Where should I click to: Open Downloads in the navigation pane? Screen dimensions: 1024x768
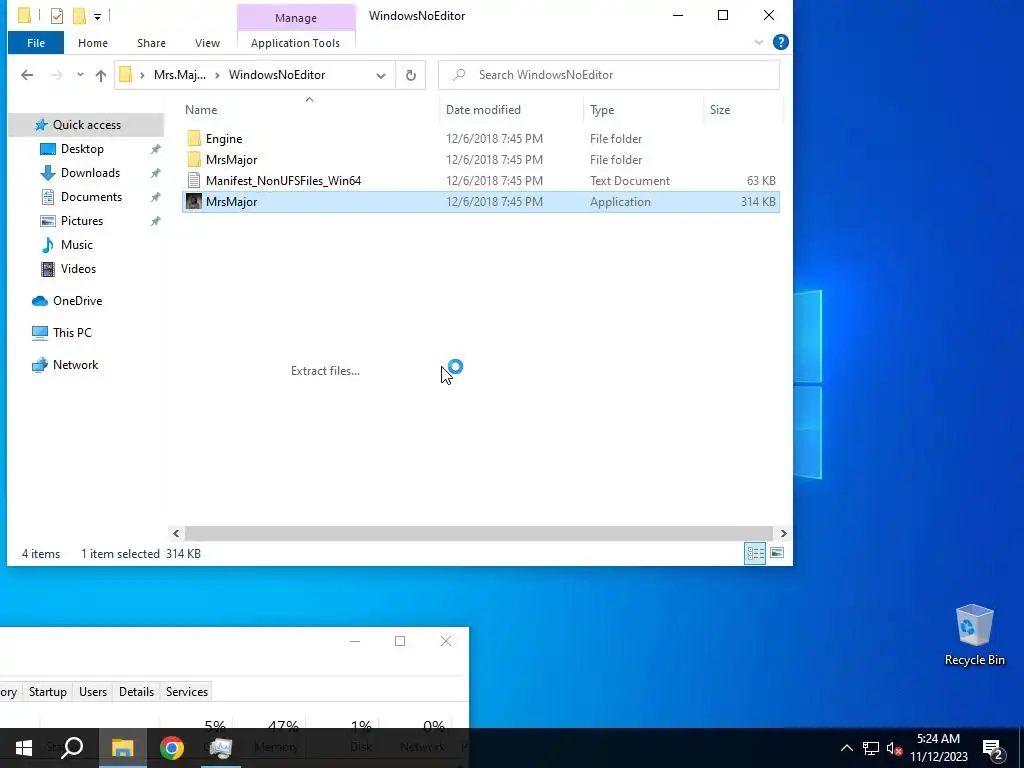pos(90,173)
